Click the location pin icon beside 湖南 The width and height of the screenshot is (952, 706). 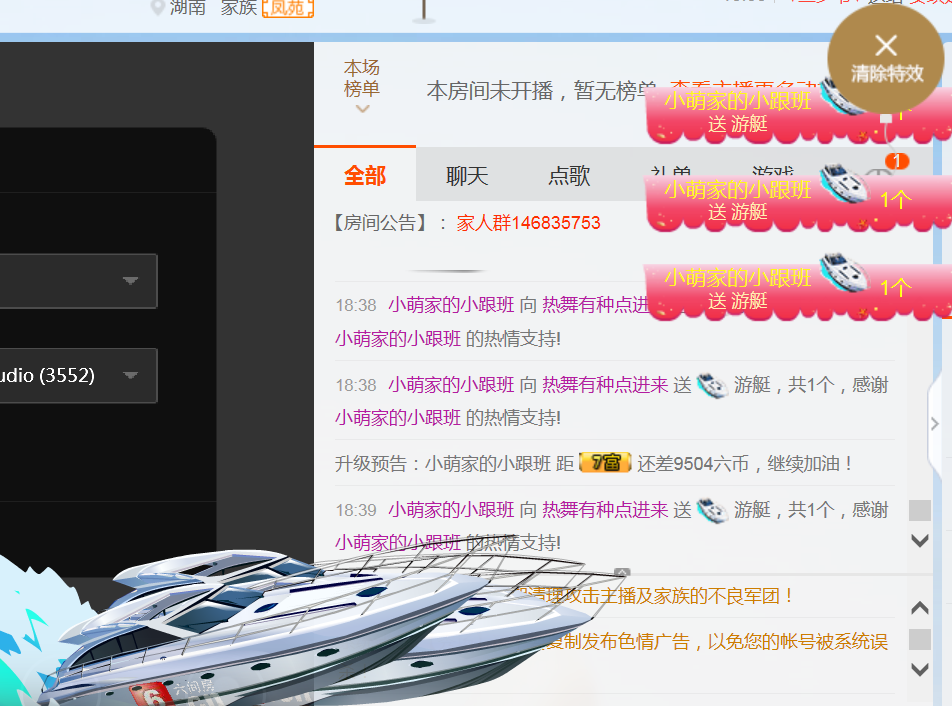(x=157, y=7)
